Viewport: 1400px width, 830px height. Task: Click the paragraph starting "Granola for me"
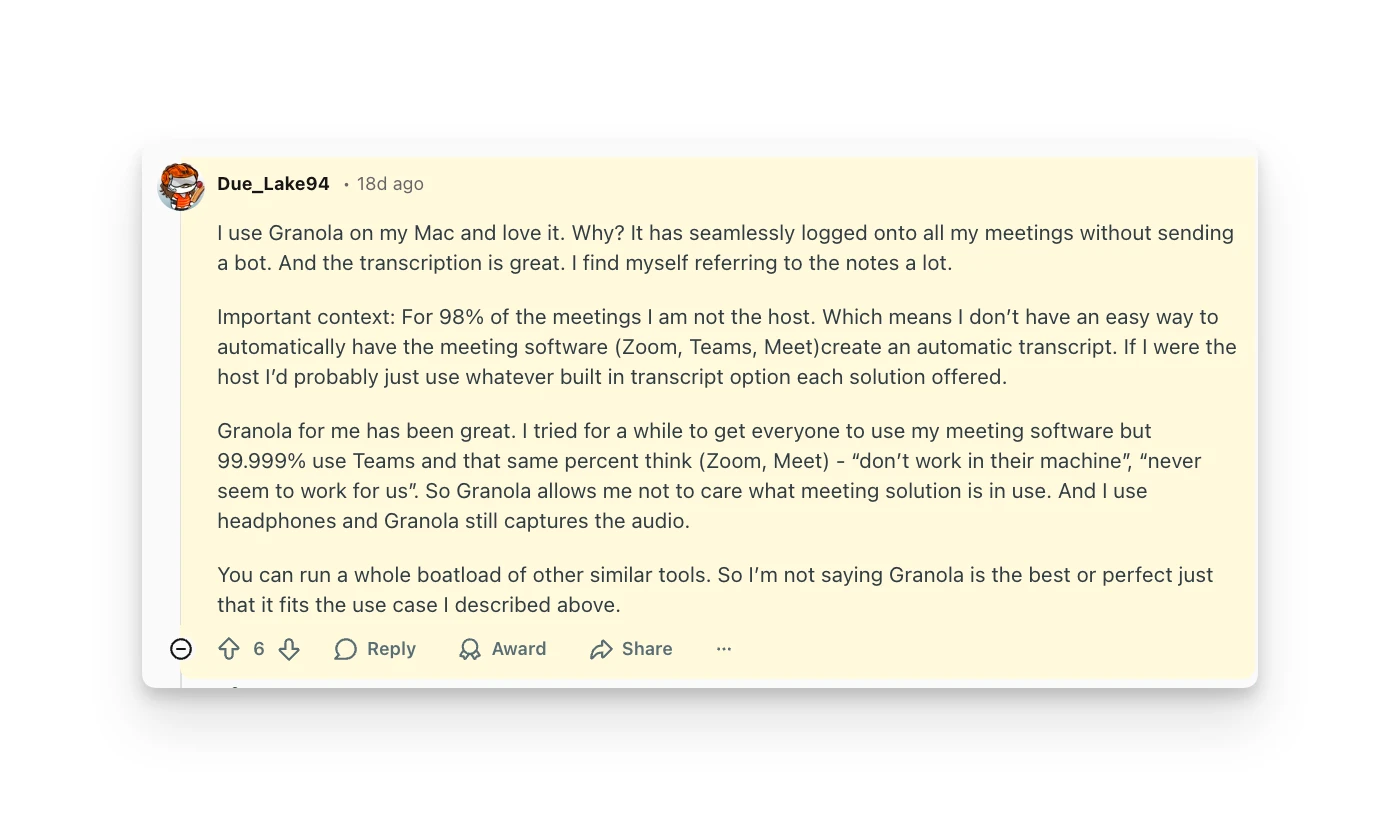(709, 476)
